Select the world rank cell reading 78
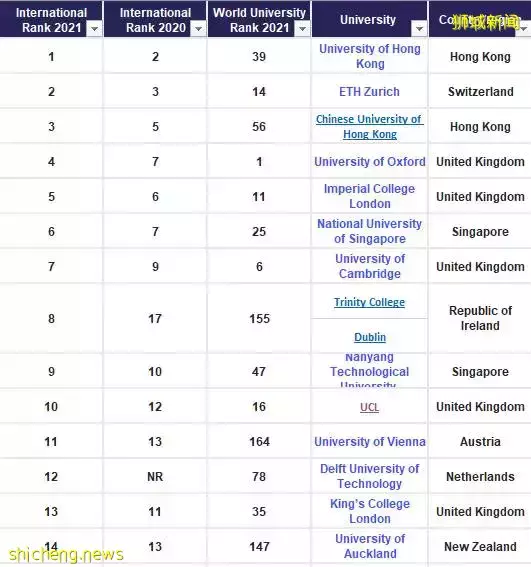This screenshot has width=531, height=567. [259, 477]
